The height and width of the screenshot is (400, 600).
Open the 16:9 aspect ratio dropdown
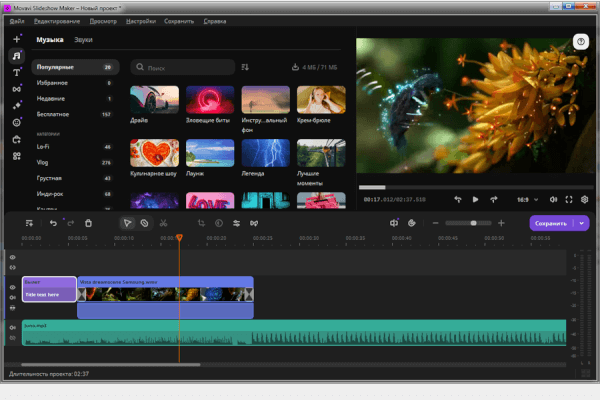(528, 199)
